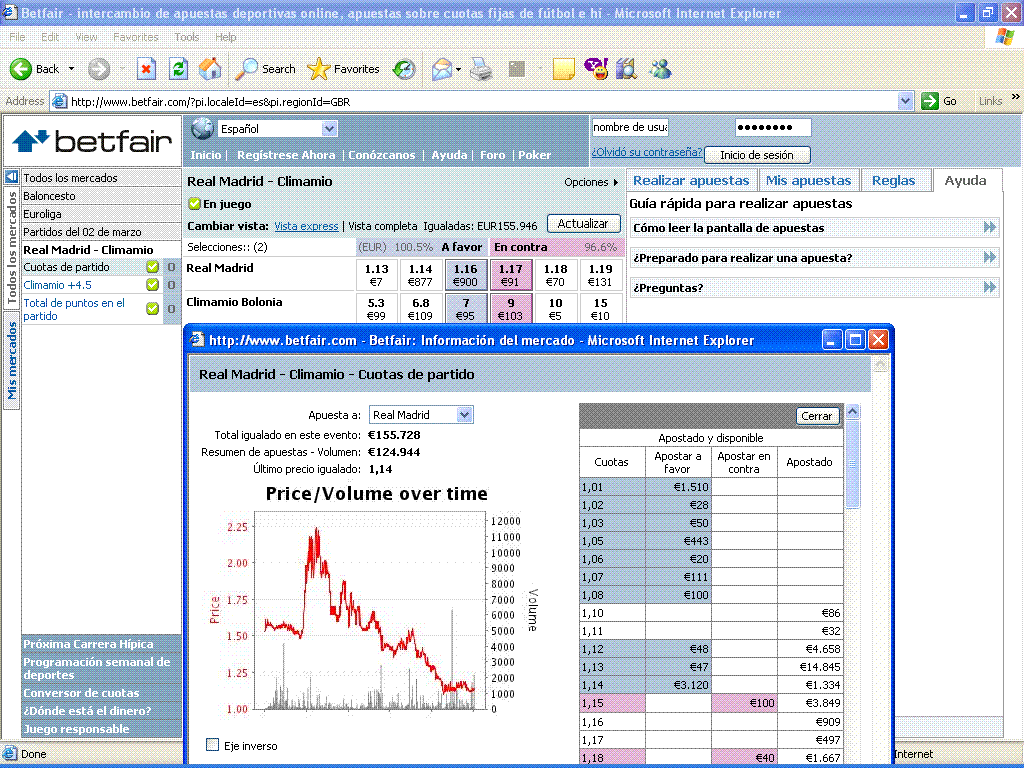Open the Poker nav link
The image size is (1024, 768).
click(x=534, y=155)
